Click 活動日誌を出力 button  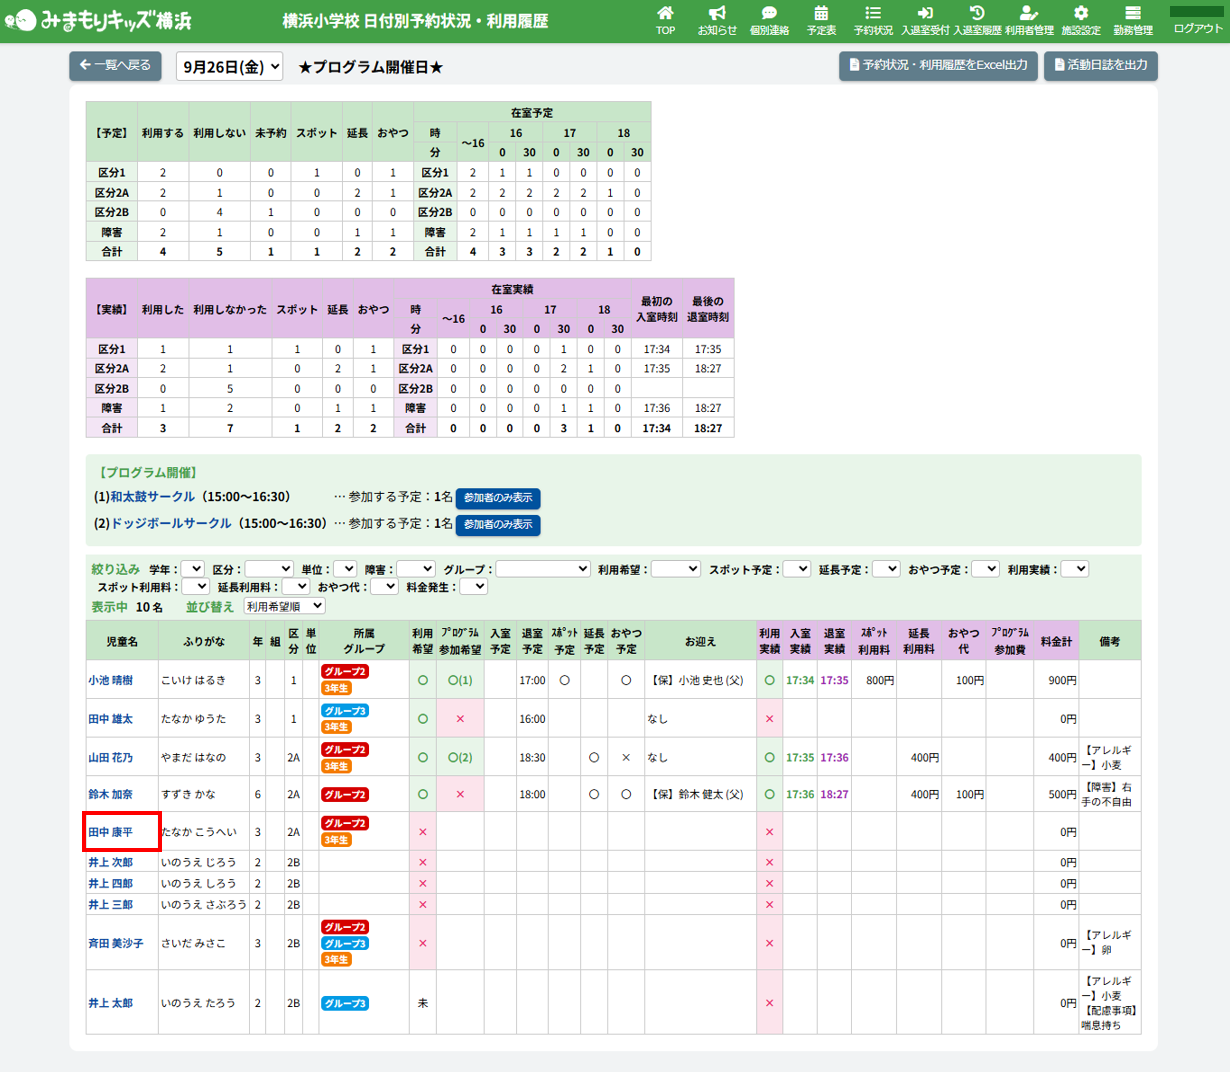(1100, 66)
